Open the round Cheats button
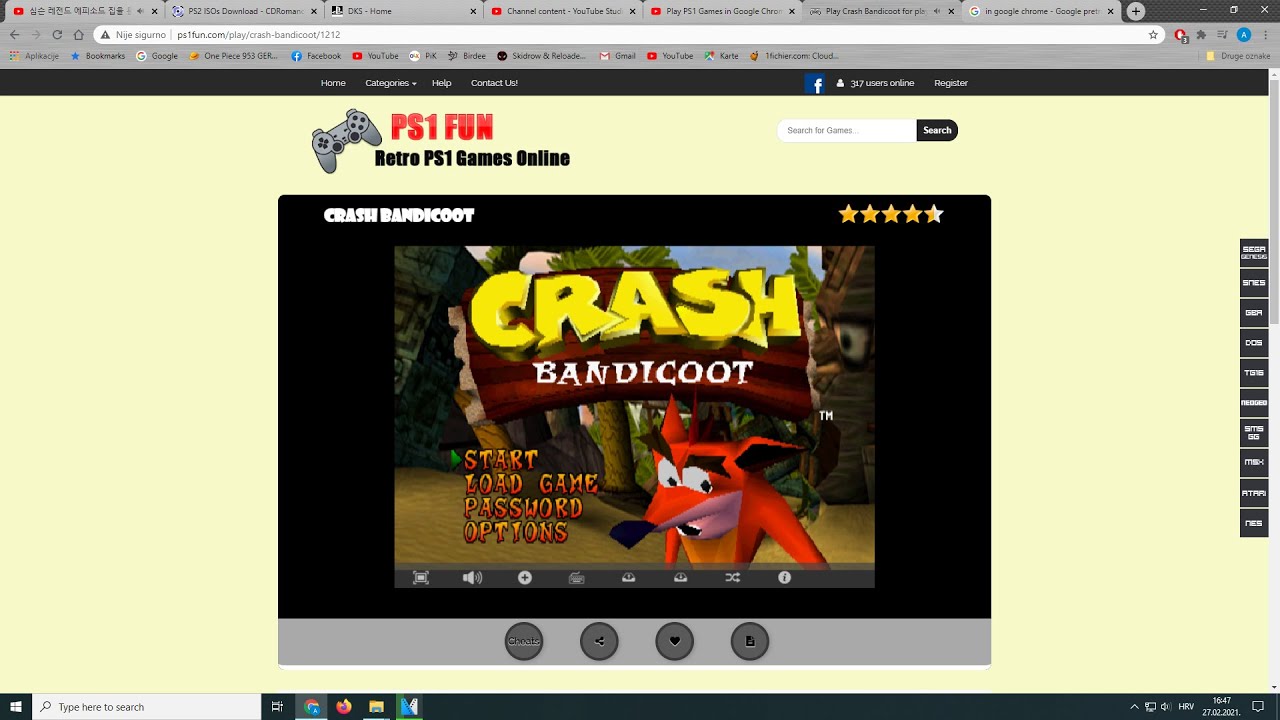Image resolution: width=1280 pixels, height=720 pixels. (524, 641)
